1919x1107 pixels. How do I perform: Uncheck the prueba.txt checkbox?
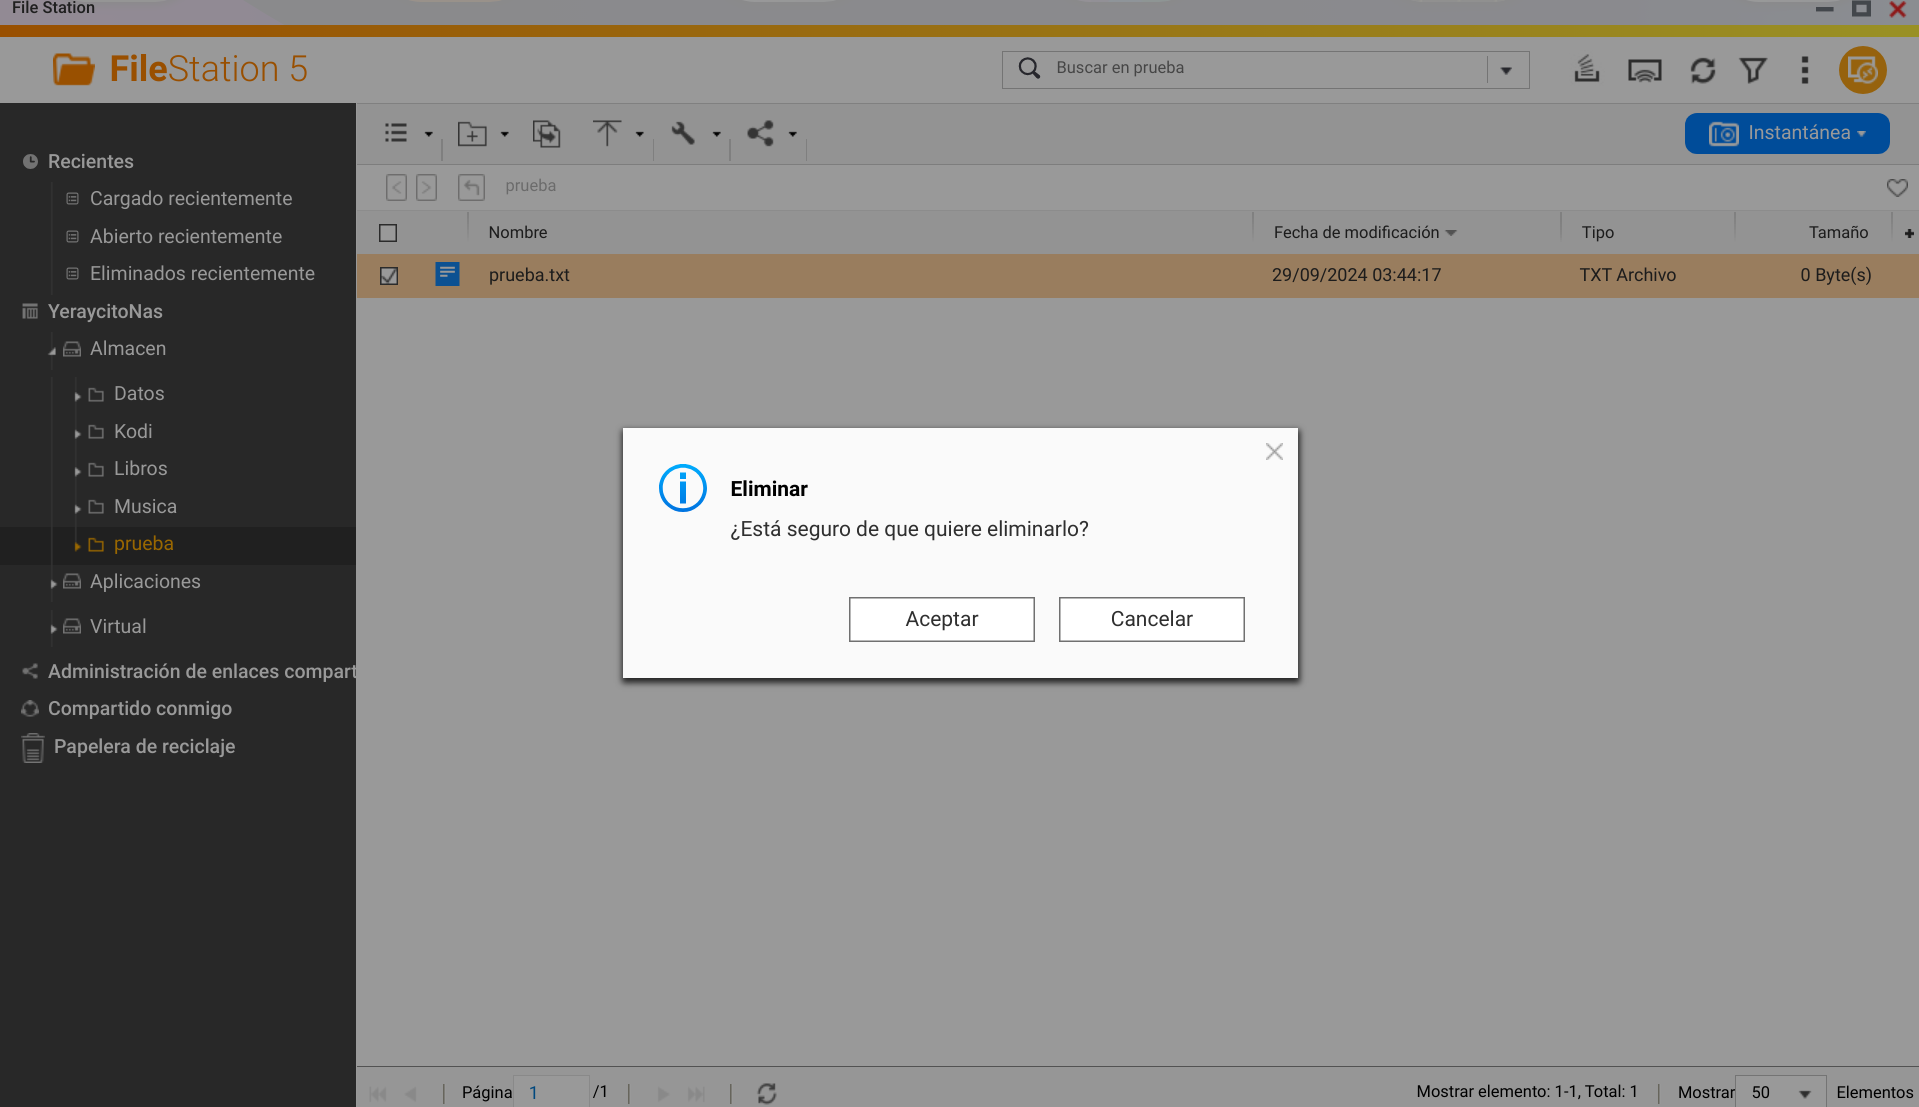[x=389, y=276]
